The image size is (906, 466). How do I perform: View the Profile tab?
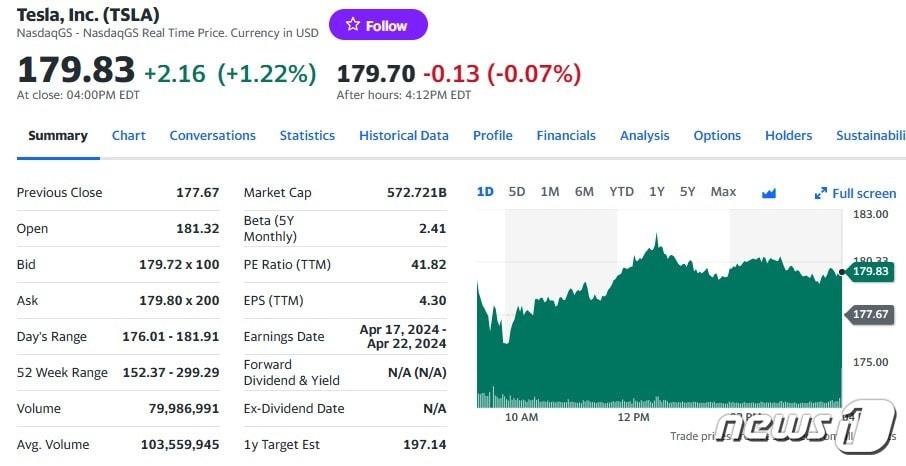pyautogui.click(x=492, y=136)
